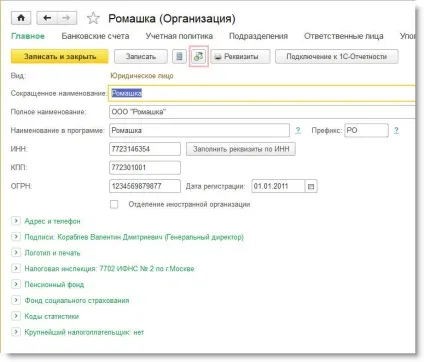Expand the Фонд социального страхования section
The height and width of the screenshot is (362, 424).
click(x=16, y=300)
